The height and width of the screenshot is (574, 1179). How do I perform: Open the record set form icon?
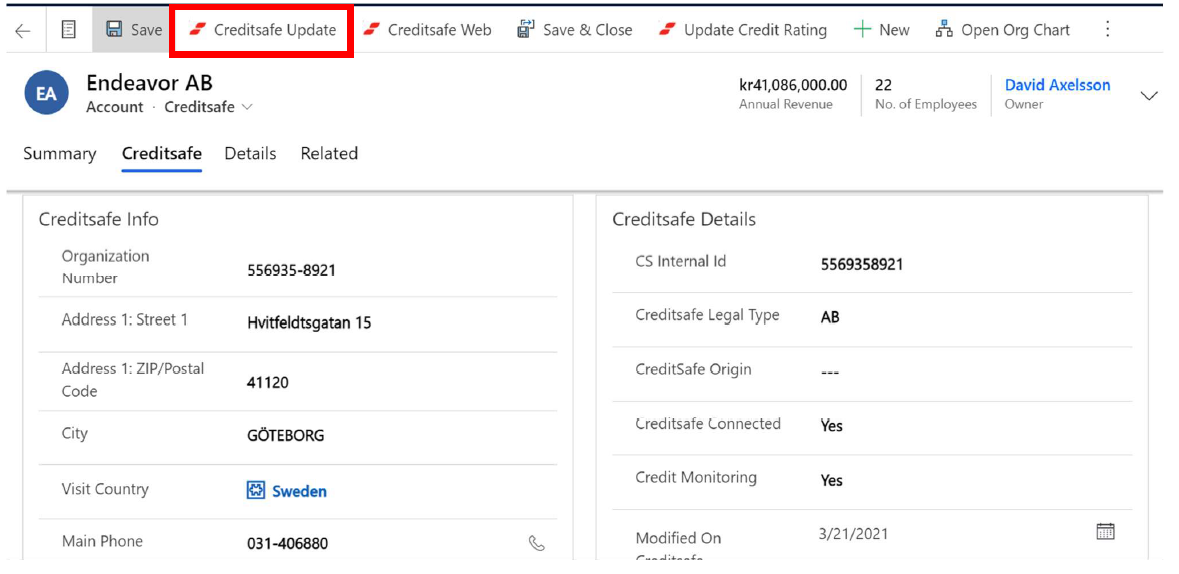[68, 30]
